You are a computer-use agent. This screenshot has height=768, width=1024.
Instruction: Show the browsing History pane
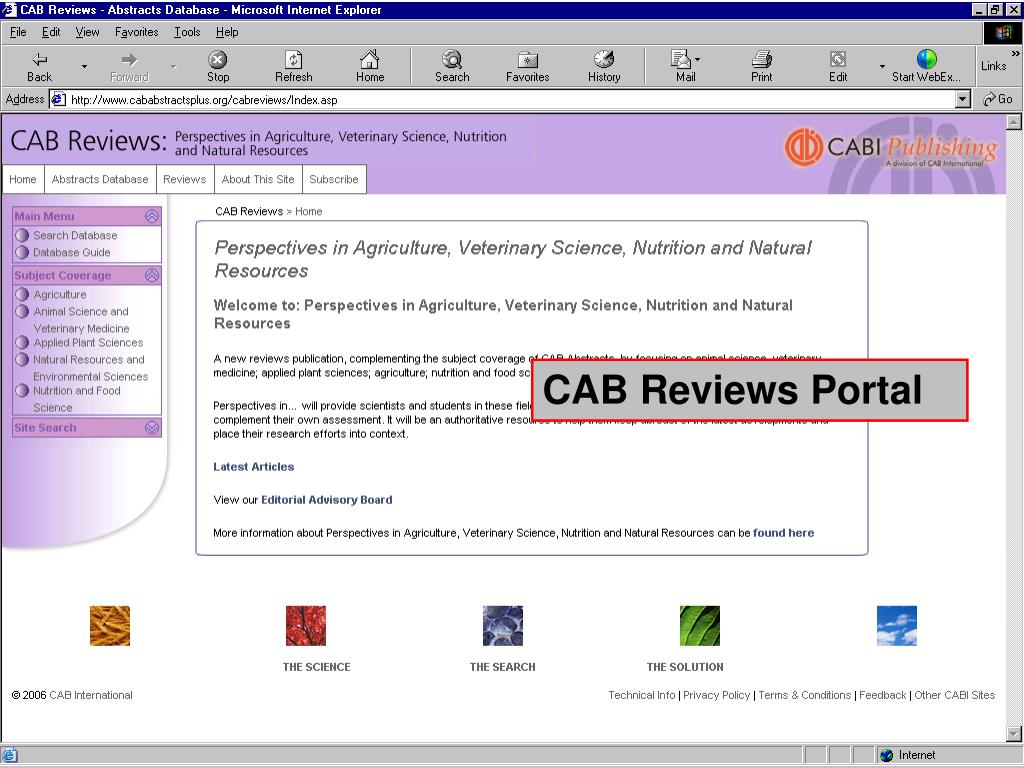(604, 67)
